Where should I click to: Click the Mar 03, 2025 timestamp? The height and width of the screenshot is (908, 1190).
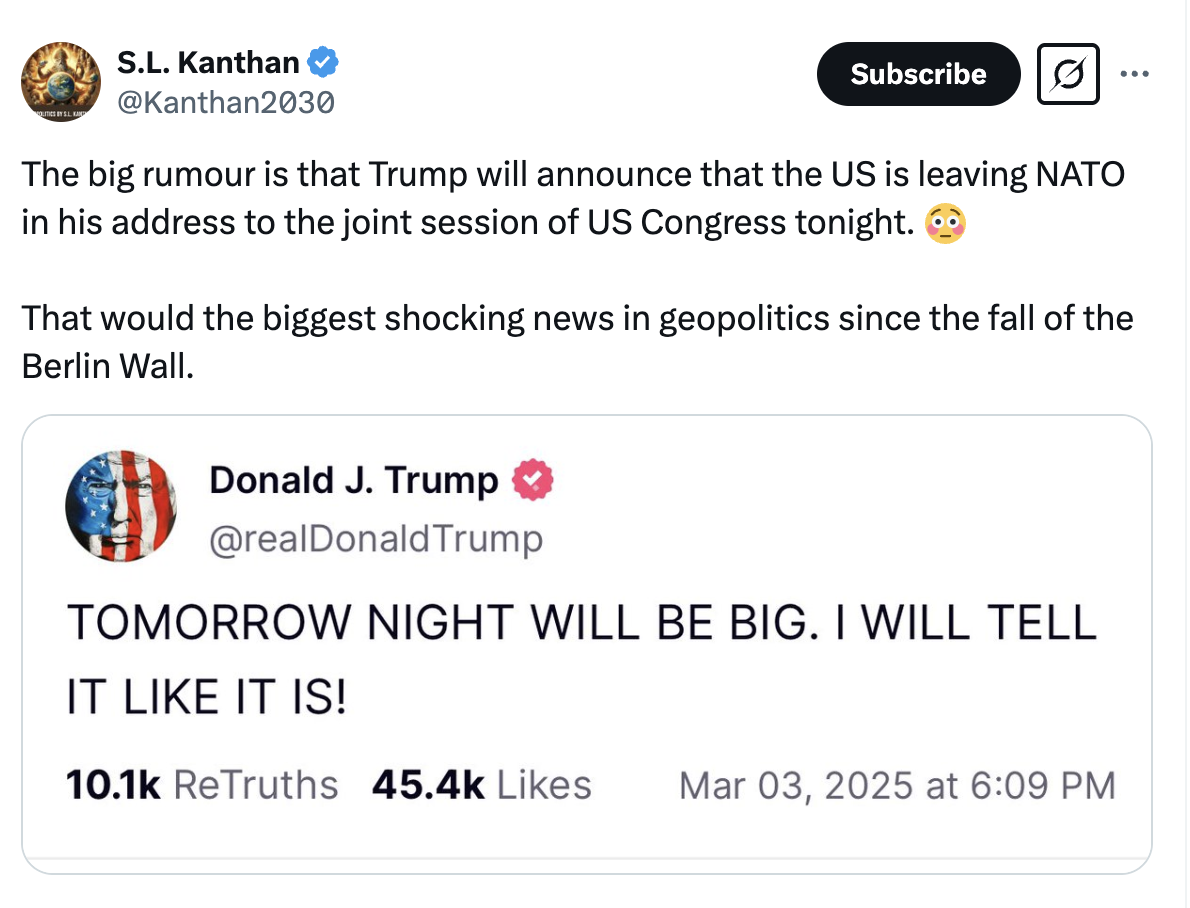[896, 785]
